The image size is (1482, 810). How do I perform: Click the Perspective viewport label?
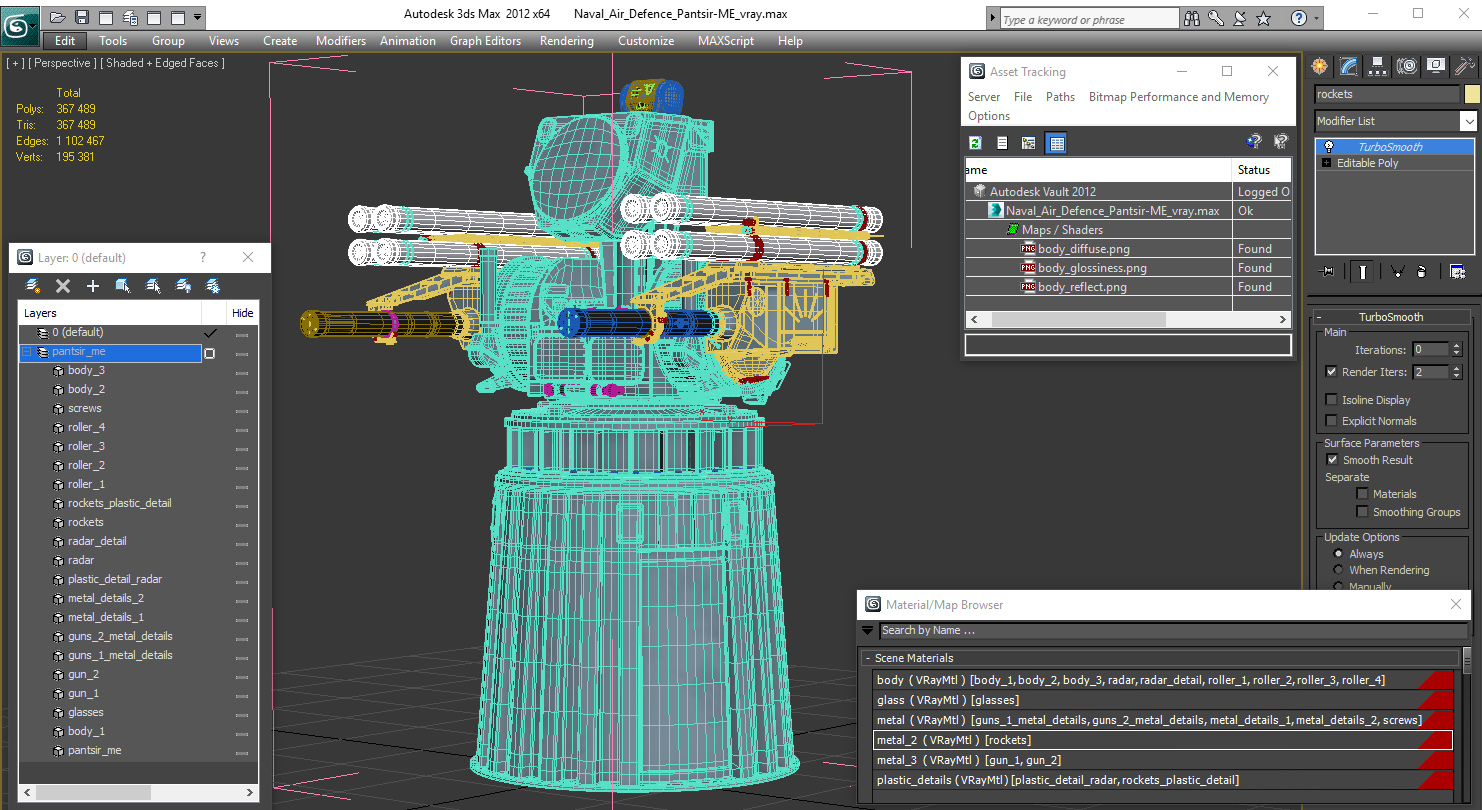click(x=64, y=63)
